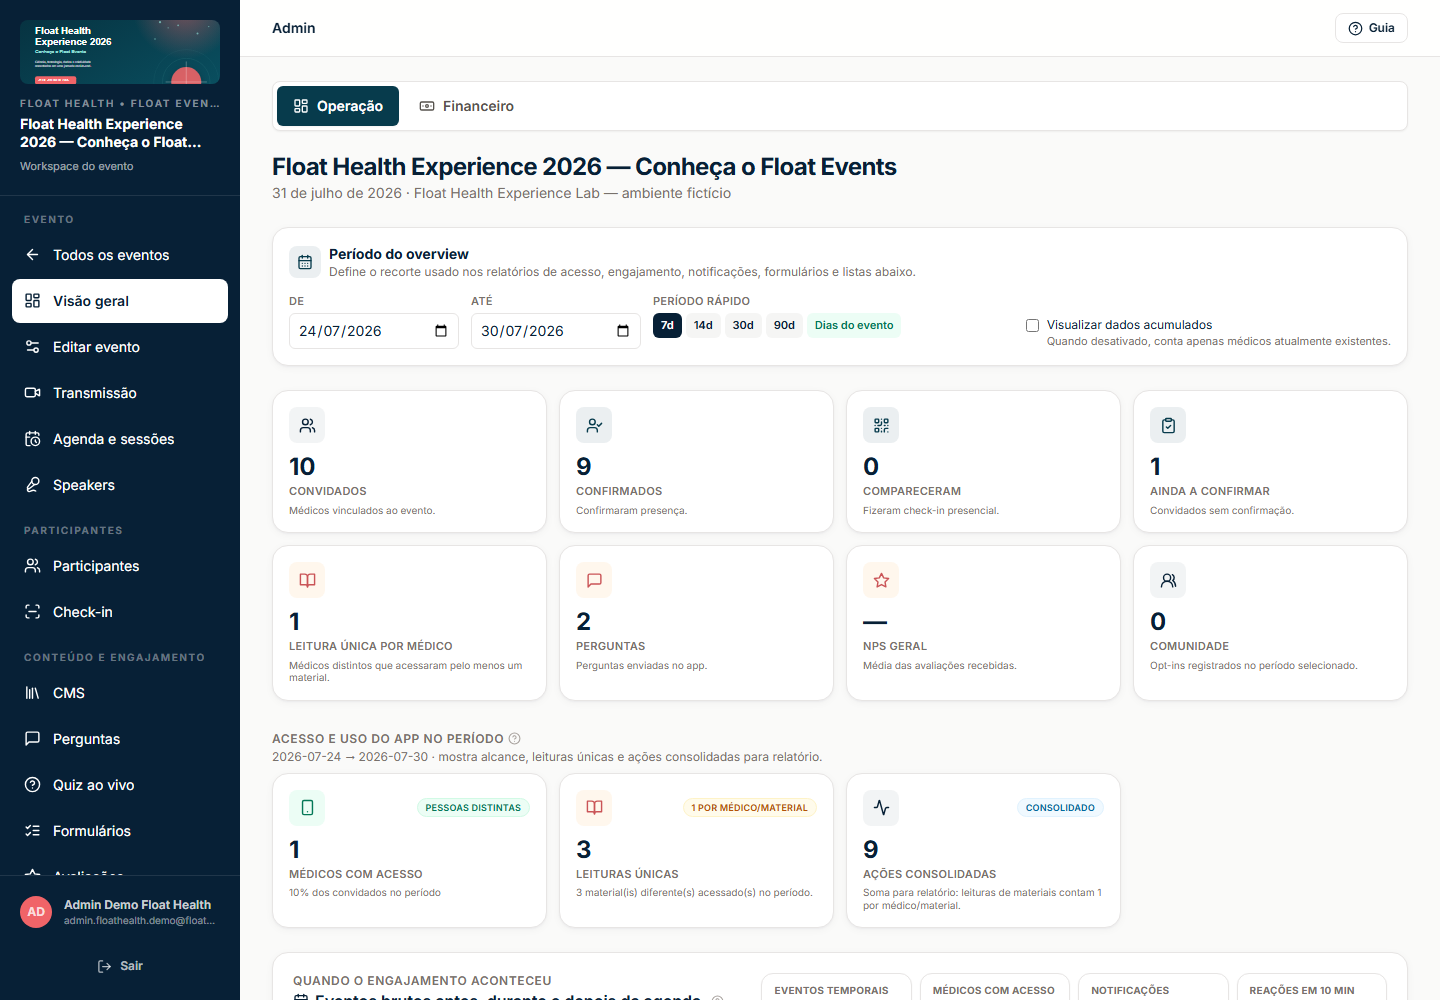Click the Ainda a confirmar clipboard icon
The width and height of the screenshot is (1440, 1000).
point(1168,425)
